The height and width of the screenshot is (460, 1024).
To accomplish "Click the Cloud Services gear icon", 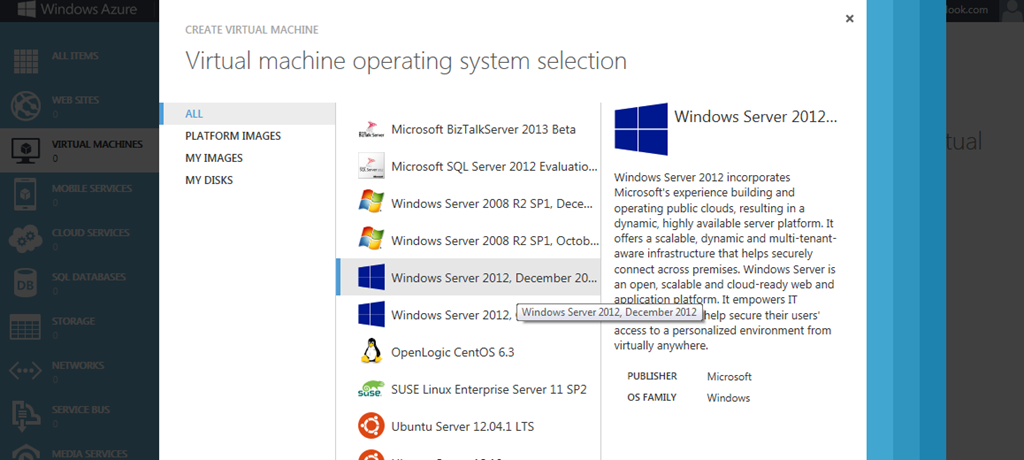I will tap(25, 238).
